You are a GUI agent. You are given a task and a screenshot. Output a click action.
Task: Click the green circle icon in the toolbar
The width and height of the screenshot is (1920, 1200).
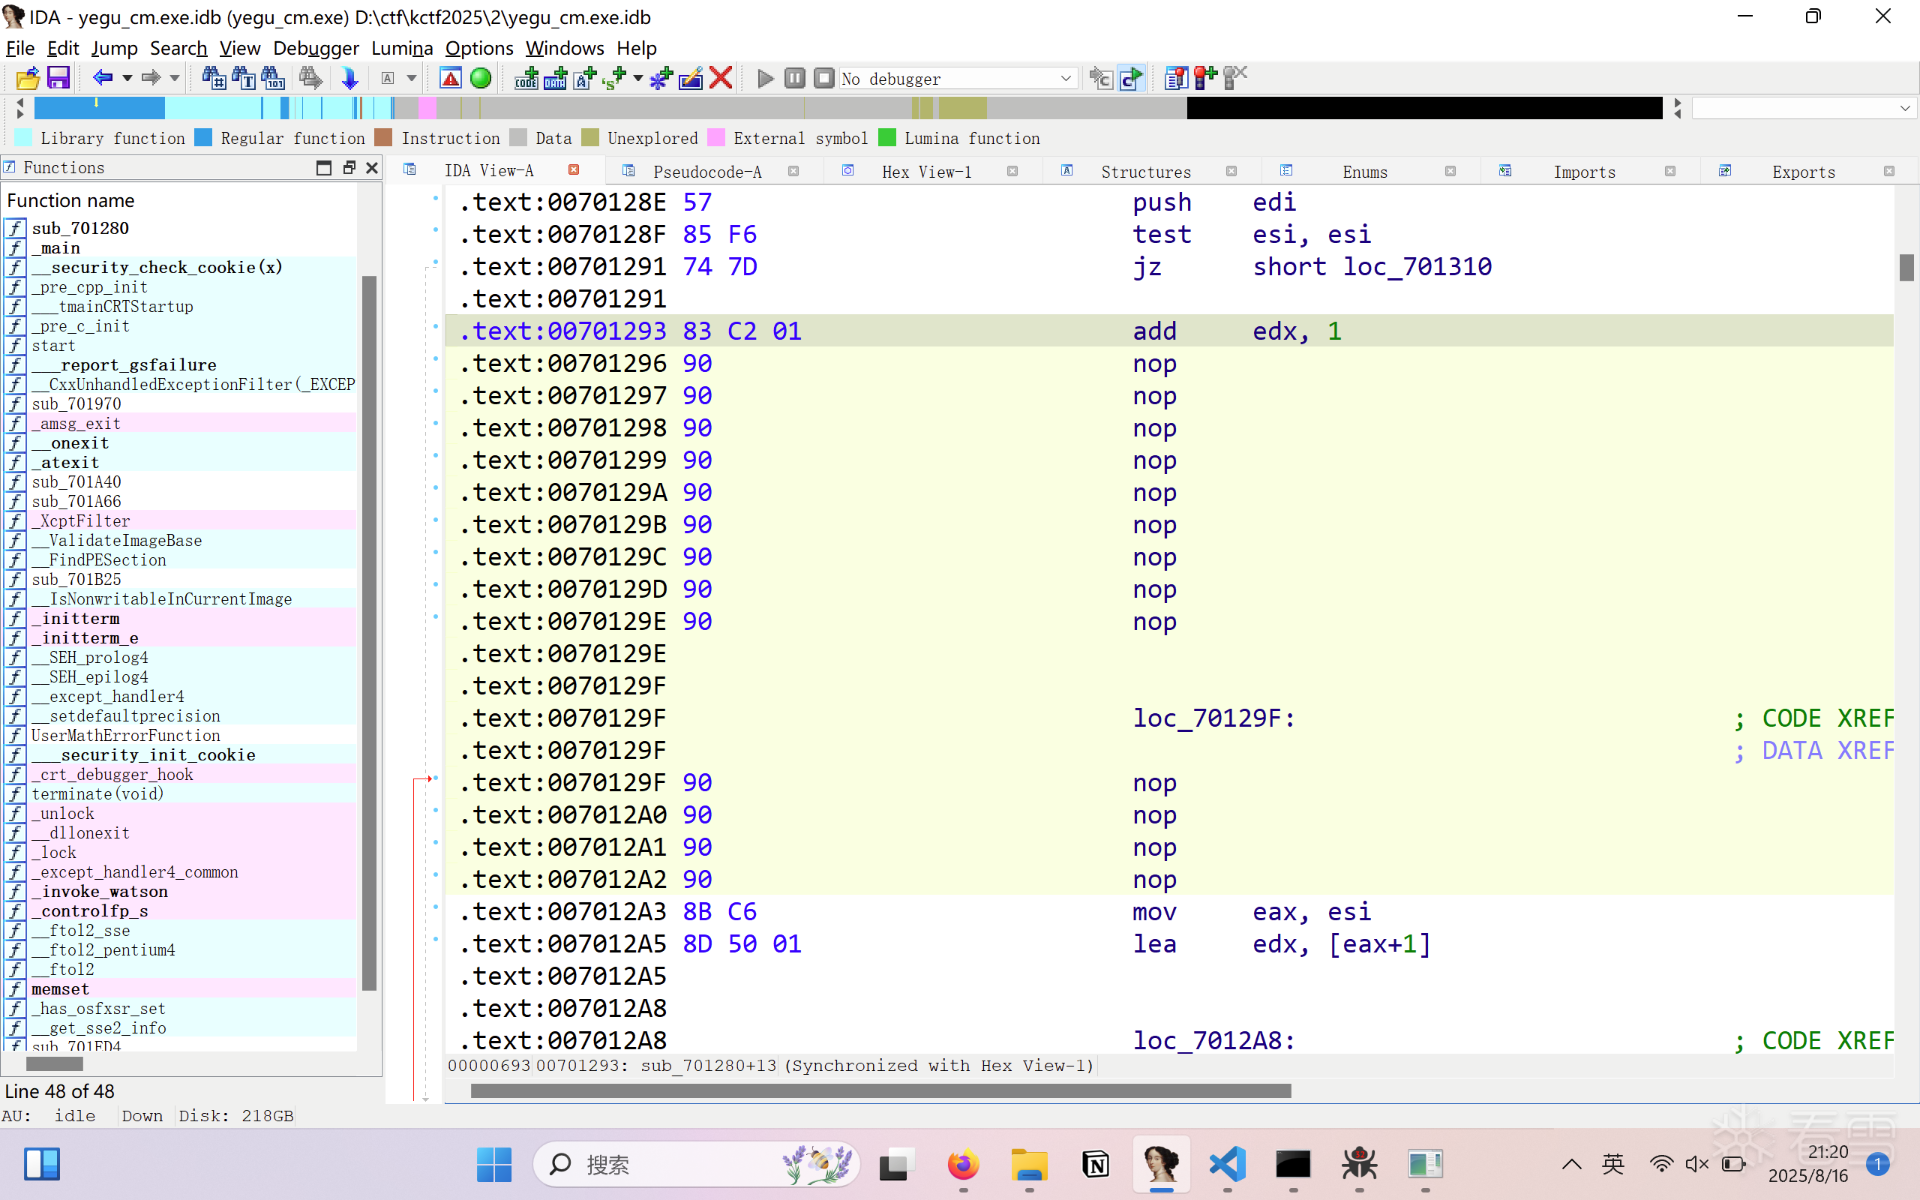[481, 78]
